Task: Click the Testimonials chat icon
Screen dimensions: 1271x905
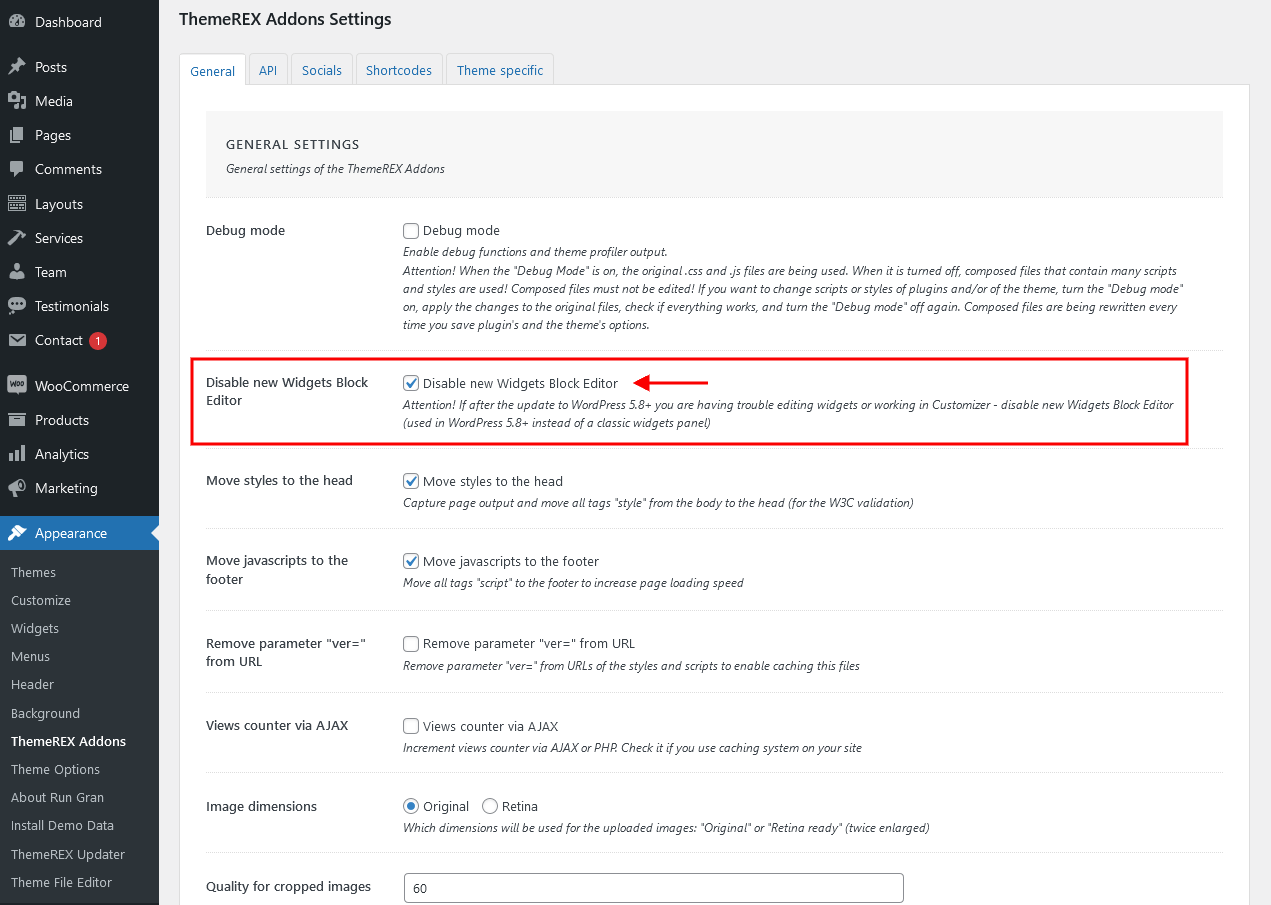Action: 17,306
